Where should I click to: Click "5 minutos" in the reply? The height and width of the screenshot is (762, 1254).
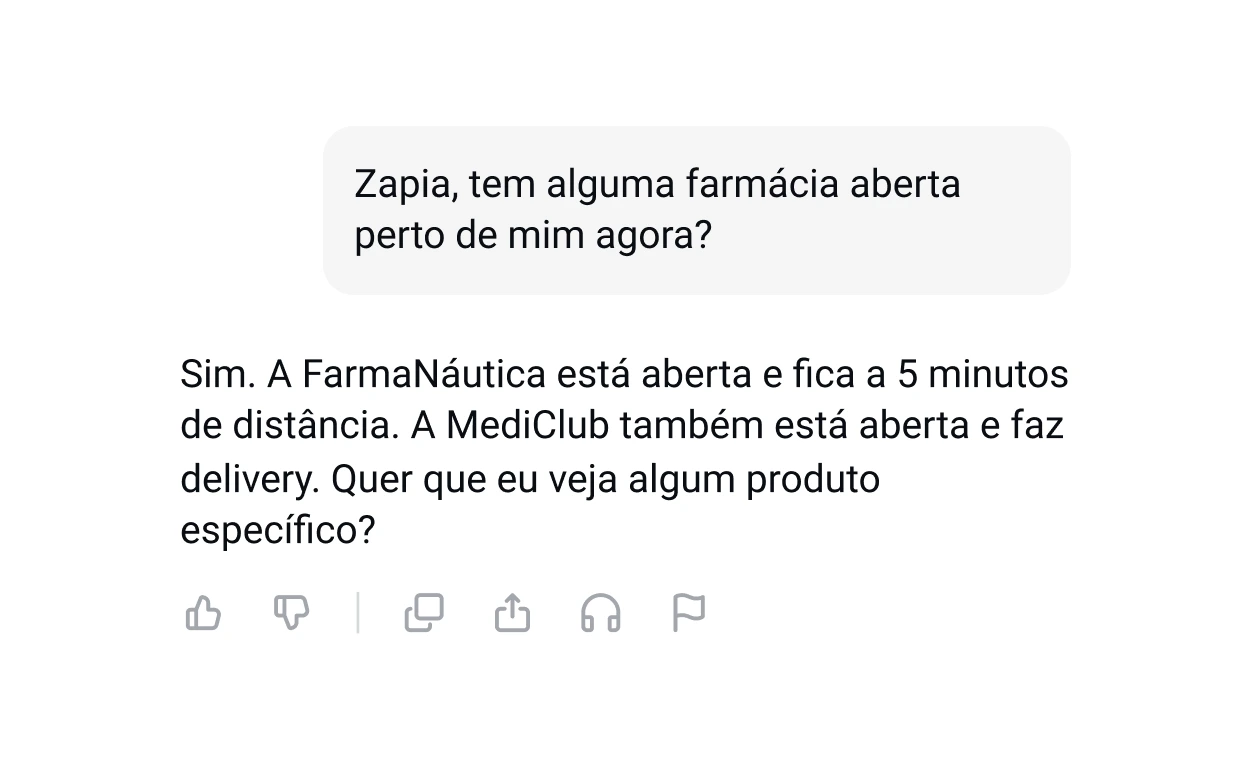[983, 374]
